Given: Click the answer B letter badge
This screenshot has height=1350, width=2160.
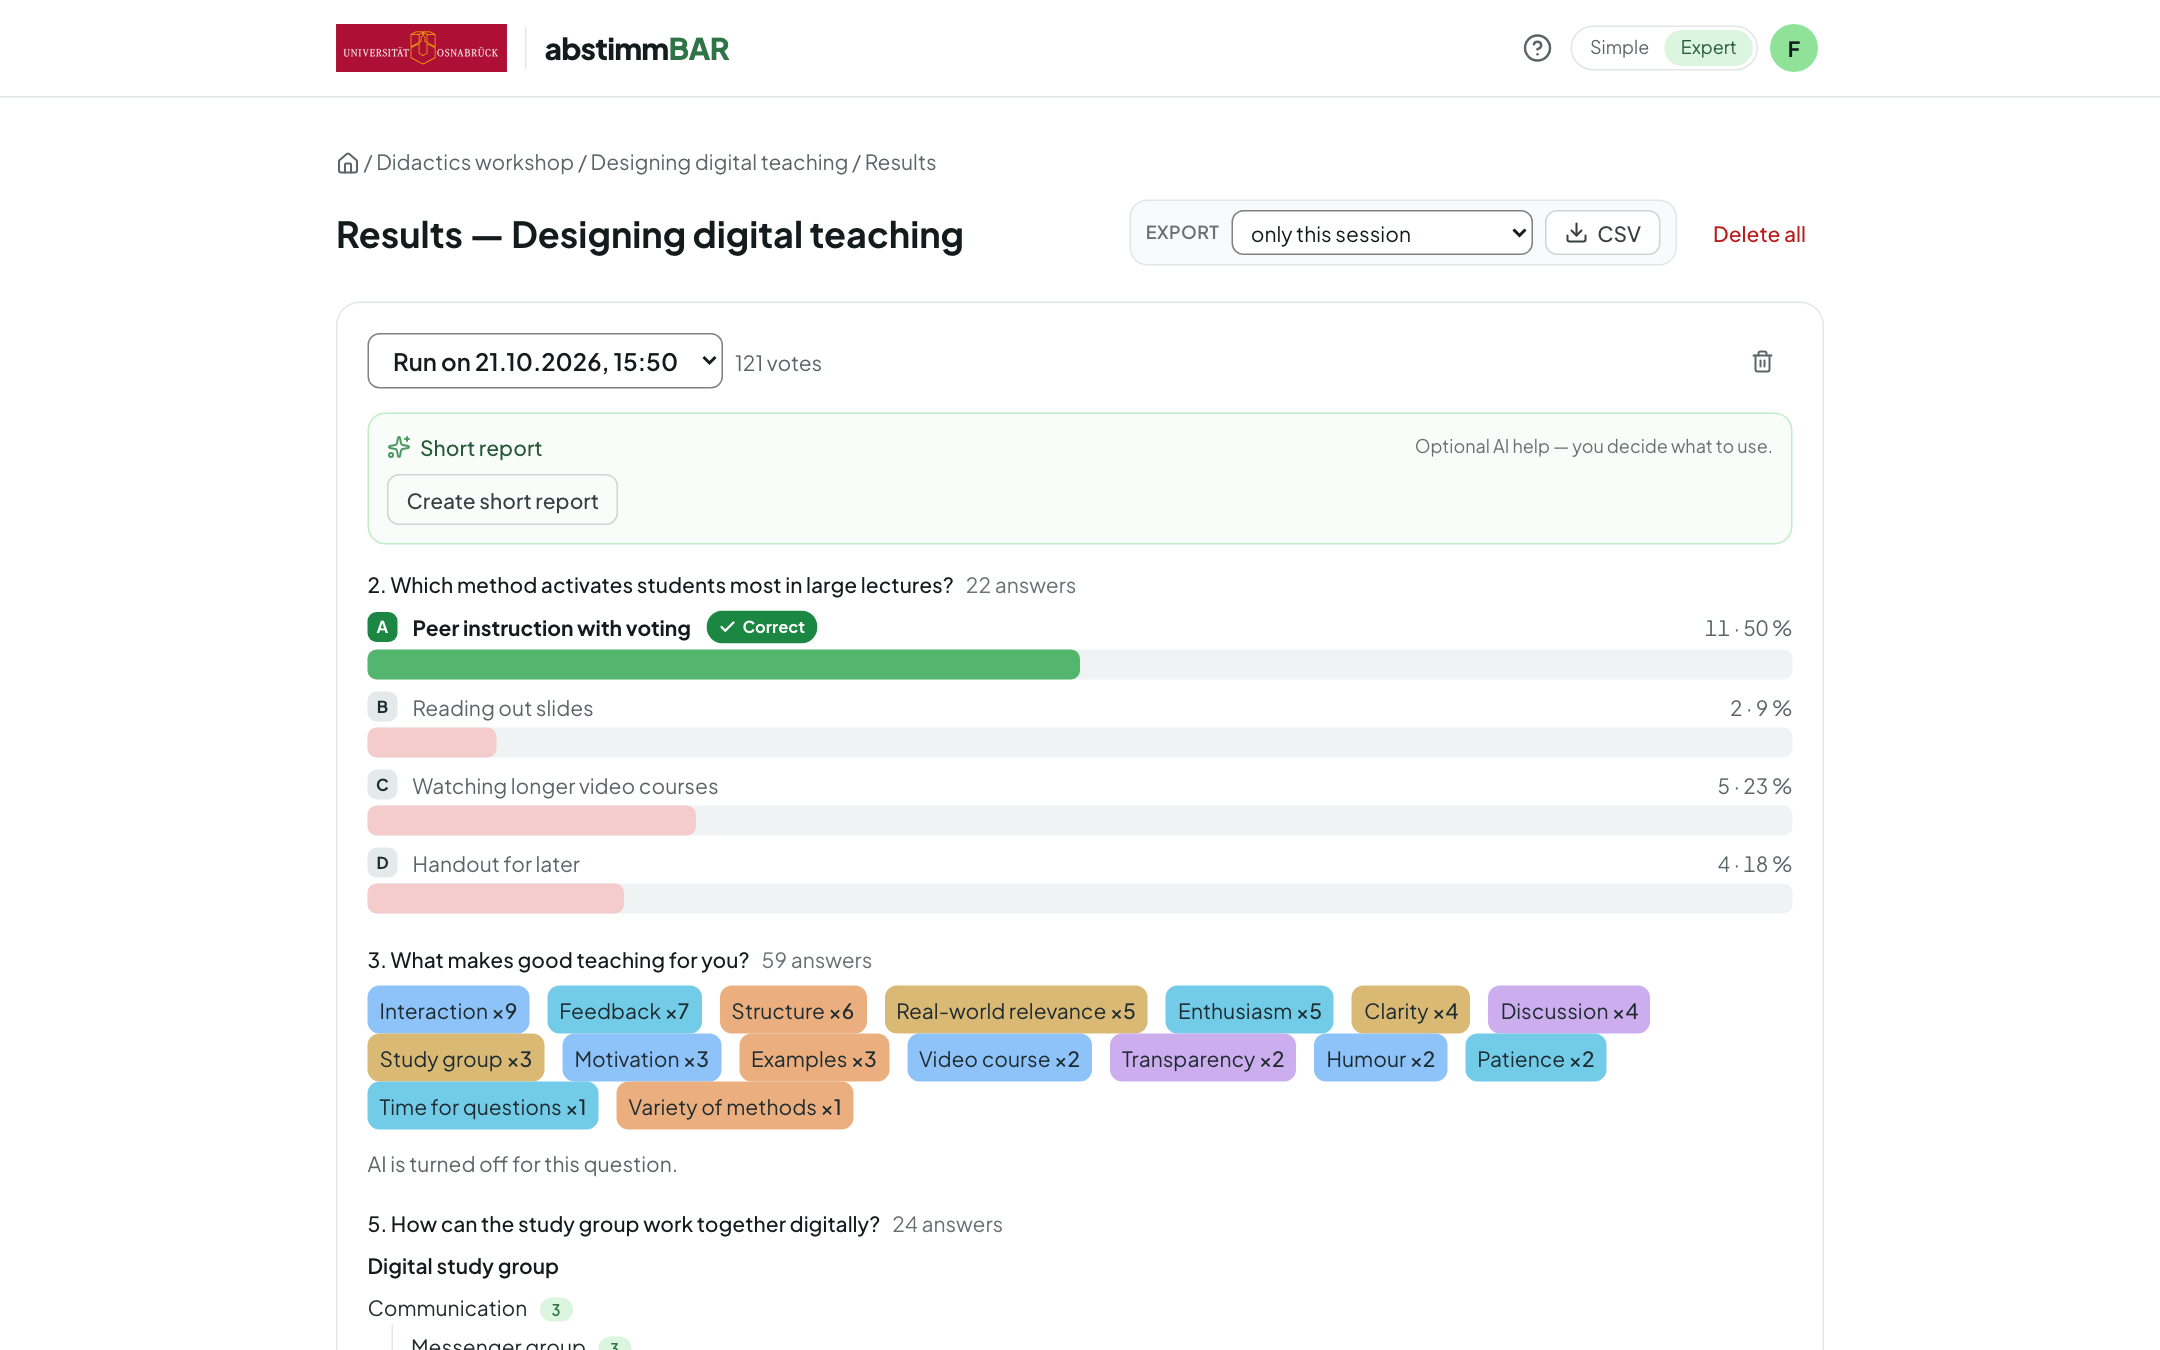Looking at the screenshot, I should tap(382, 707).
